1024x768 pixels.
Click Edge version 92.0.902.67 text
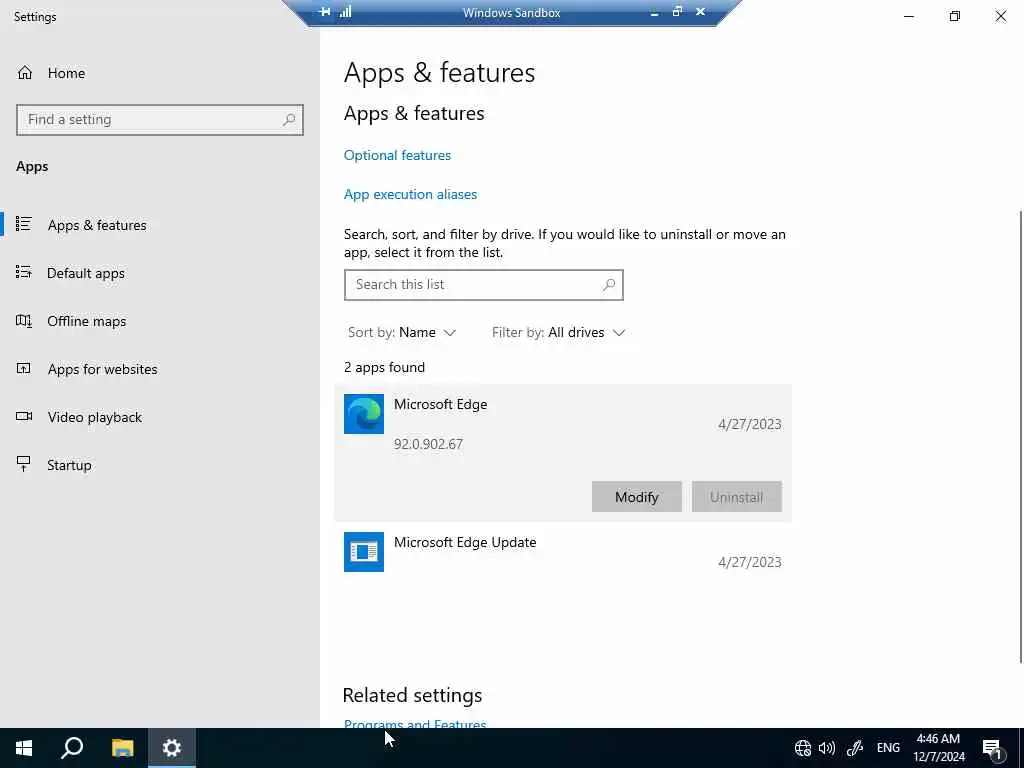428,444
